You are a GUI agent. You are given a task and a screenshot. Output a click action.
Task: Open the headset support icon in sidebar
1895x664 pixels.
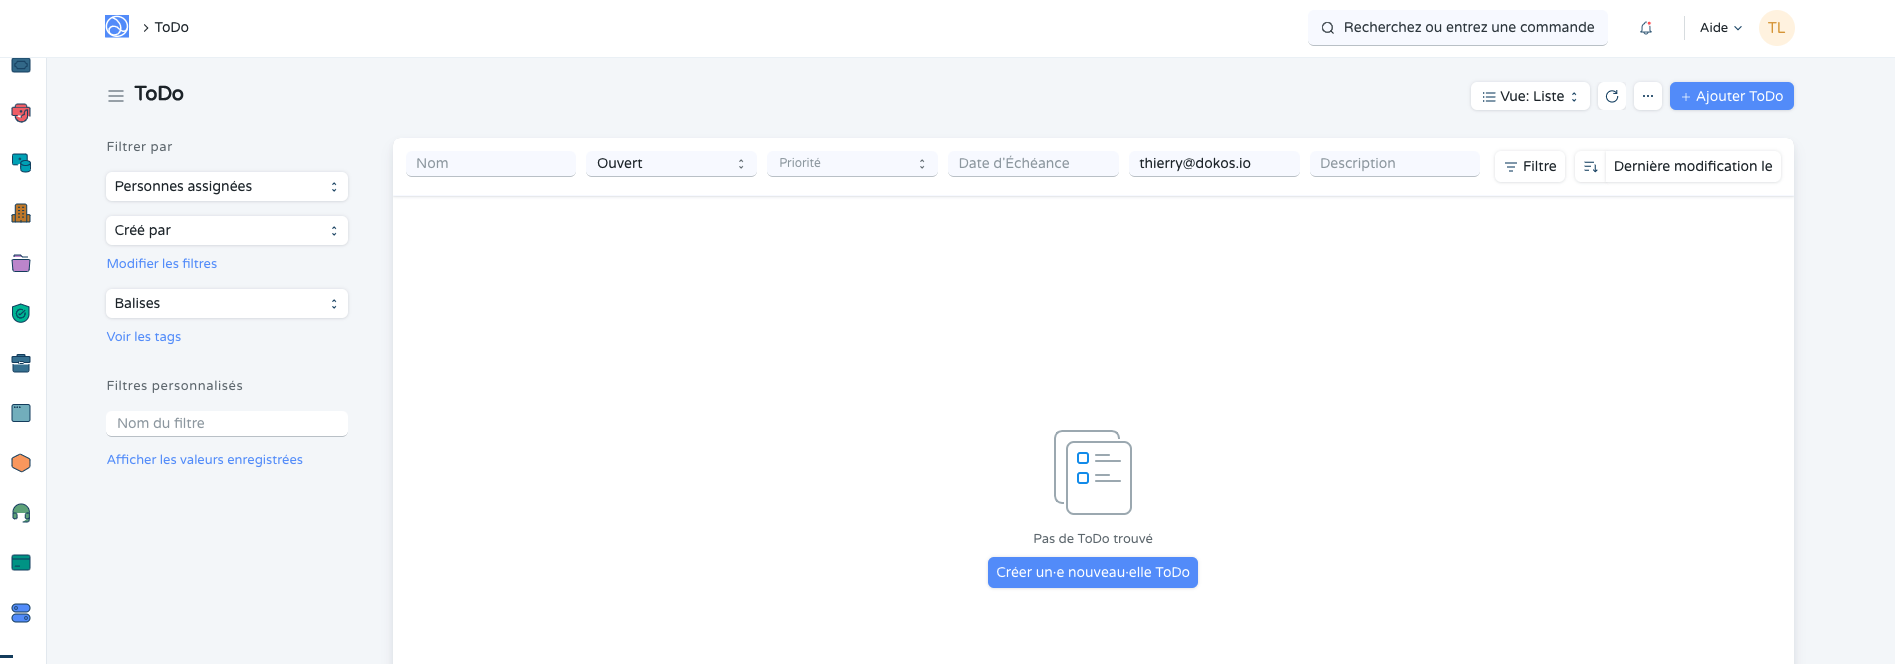[21, 513]
